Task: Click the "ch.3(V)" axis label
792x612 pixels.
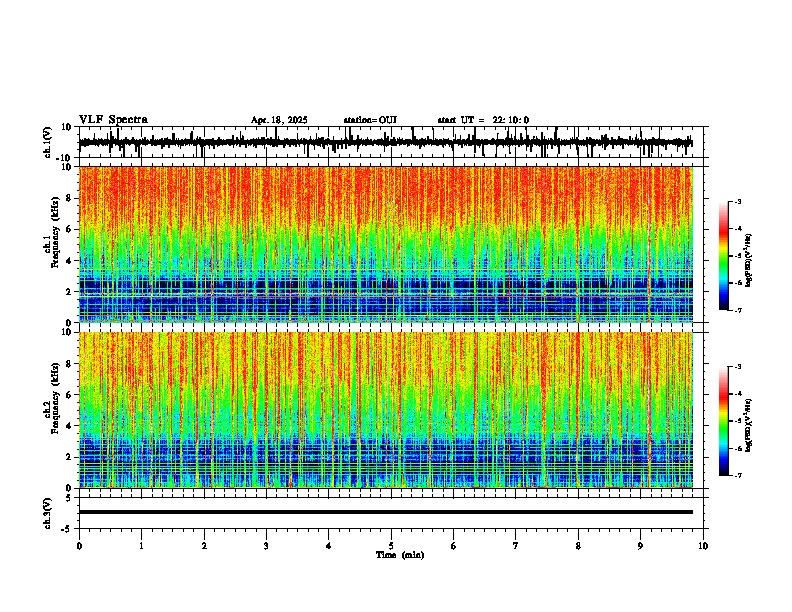Action: (48, 513)
